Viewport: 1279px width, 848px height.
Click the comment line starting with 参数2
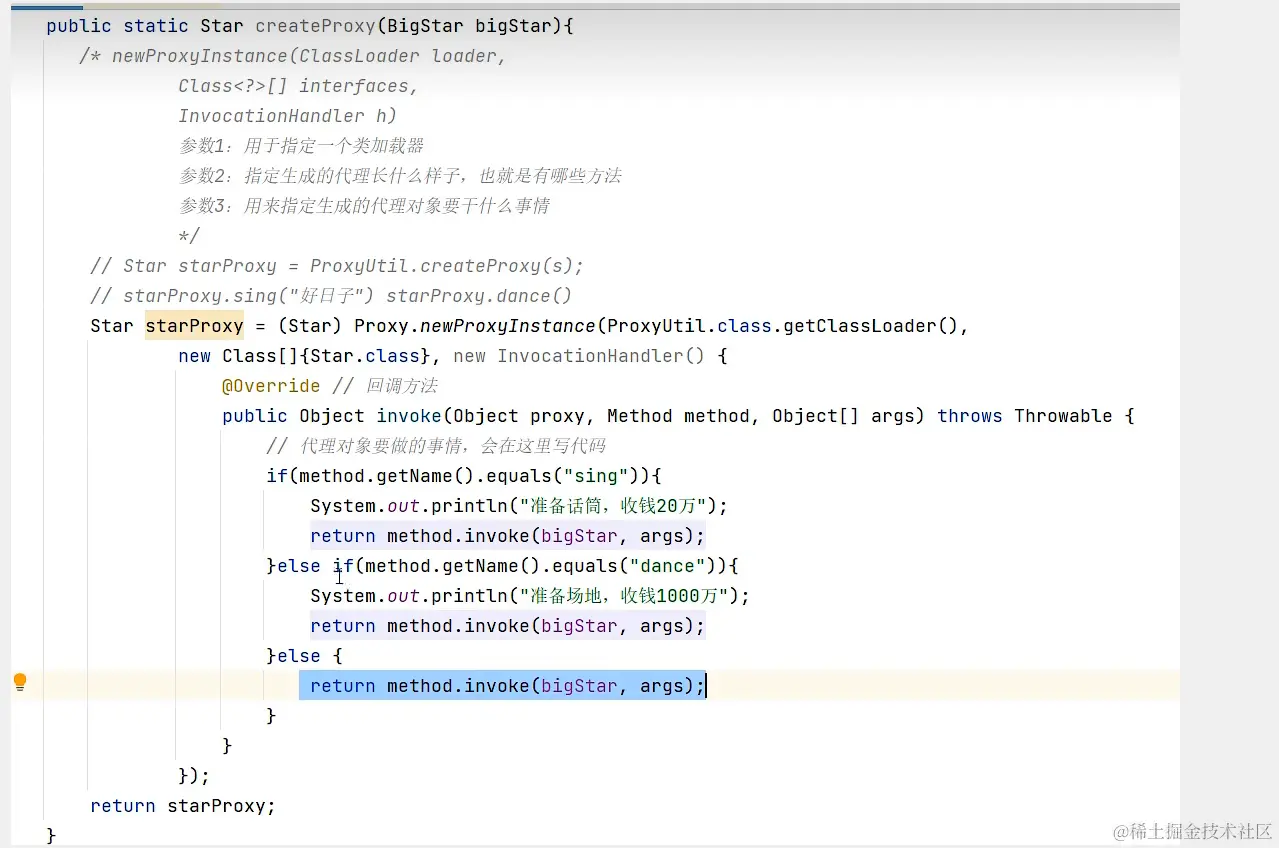pyautogui.click(x=400, y=176)
